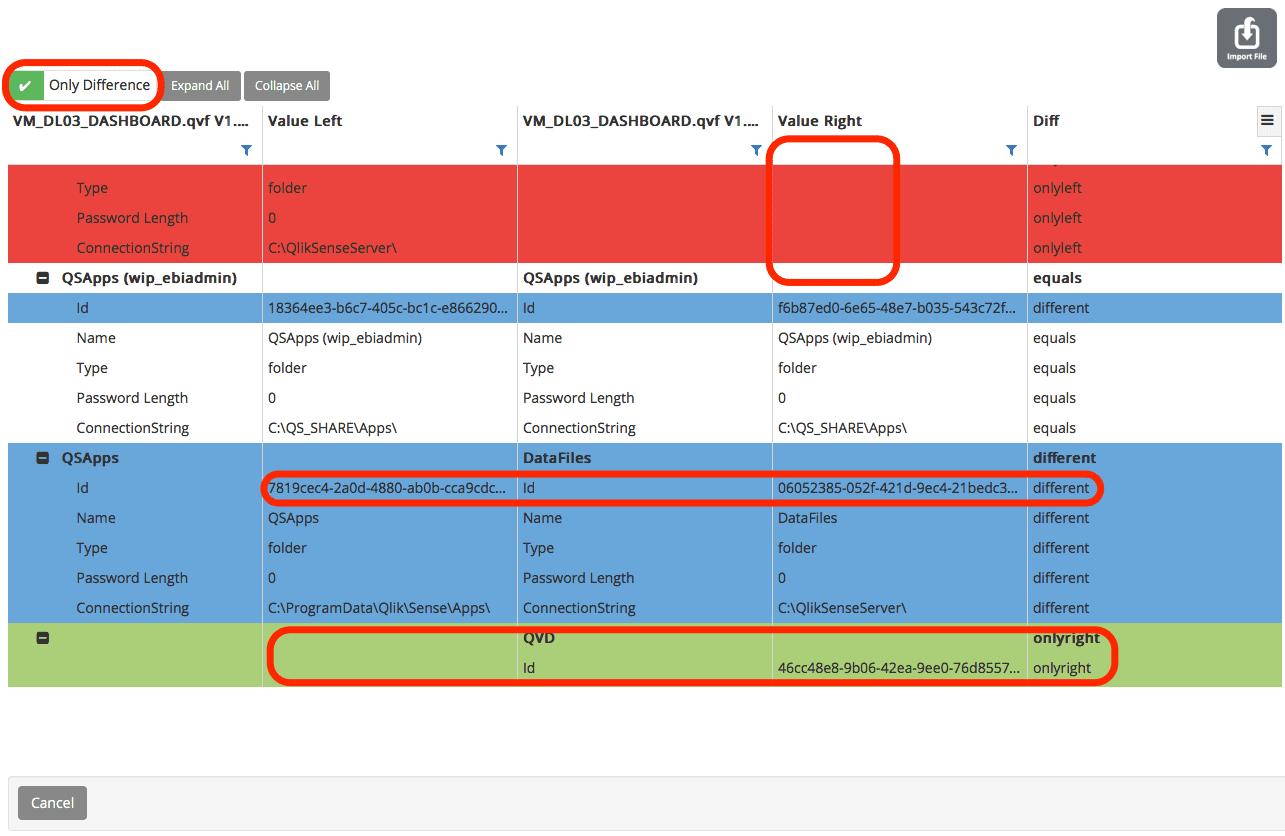Sort by the Diff column header
This screenshot has width=1285, height=836.
tap(1046, 121)
